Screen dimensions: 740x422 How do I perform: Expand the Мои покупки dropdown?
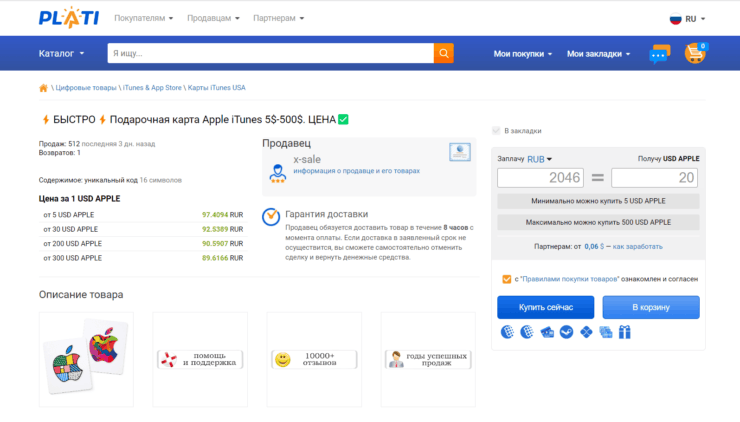click(522, 54)
